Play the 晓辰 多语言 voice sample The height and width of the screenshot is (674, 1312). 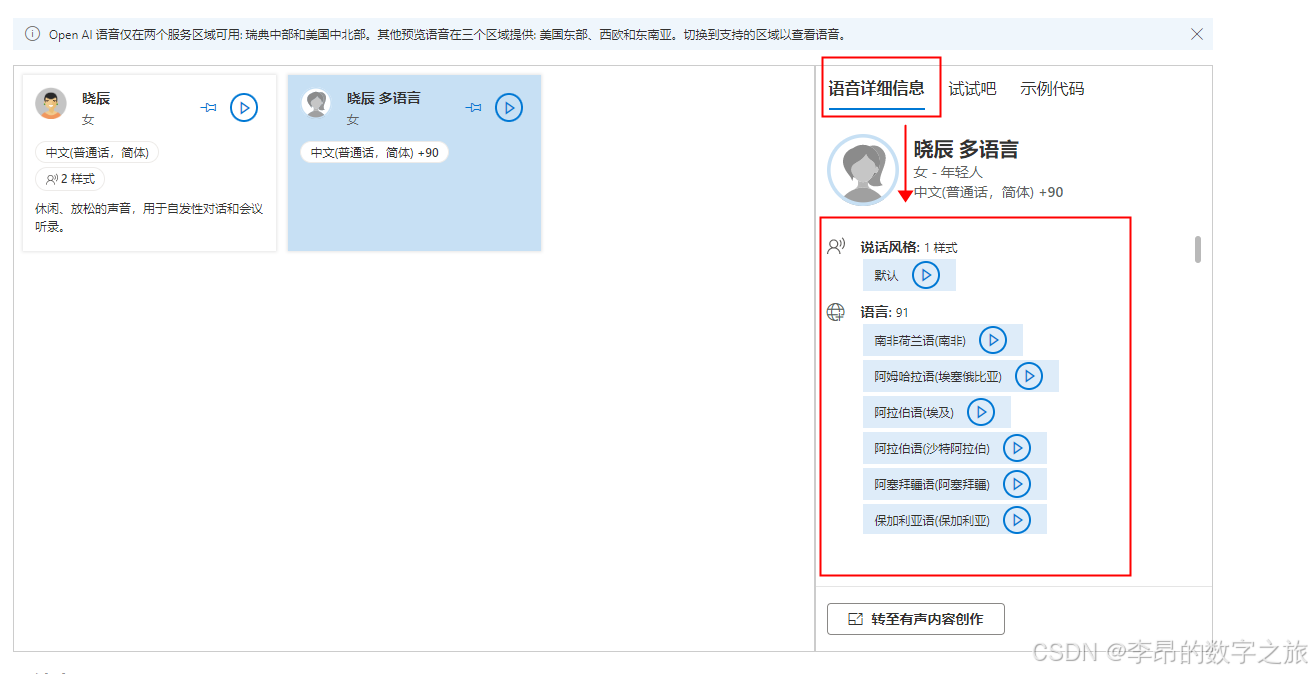509,107
